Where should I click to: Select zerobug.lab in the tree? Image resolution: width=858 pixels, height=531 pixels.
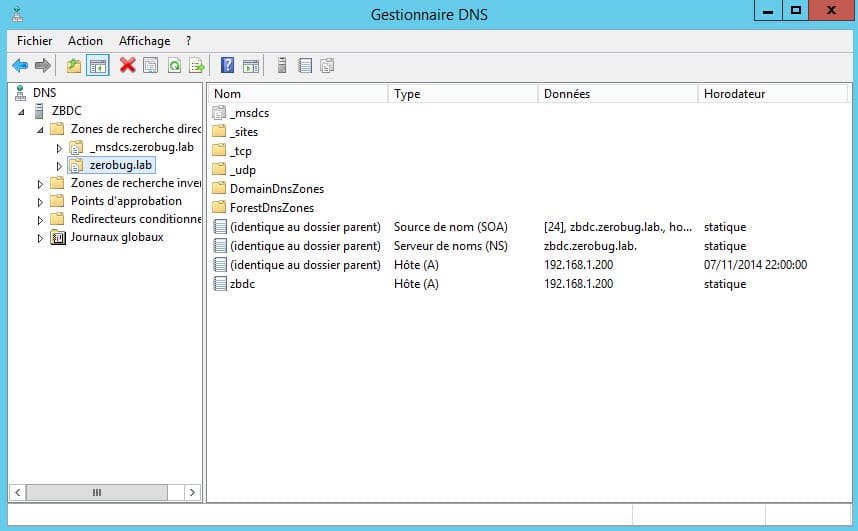pos(121,165)
